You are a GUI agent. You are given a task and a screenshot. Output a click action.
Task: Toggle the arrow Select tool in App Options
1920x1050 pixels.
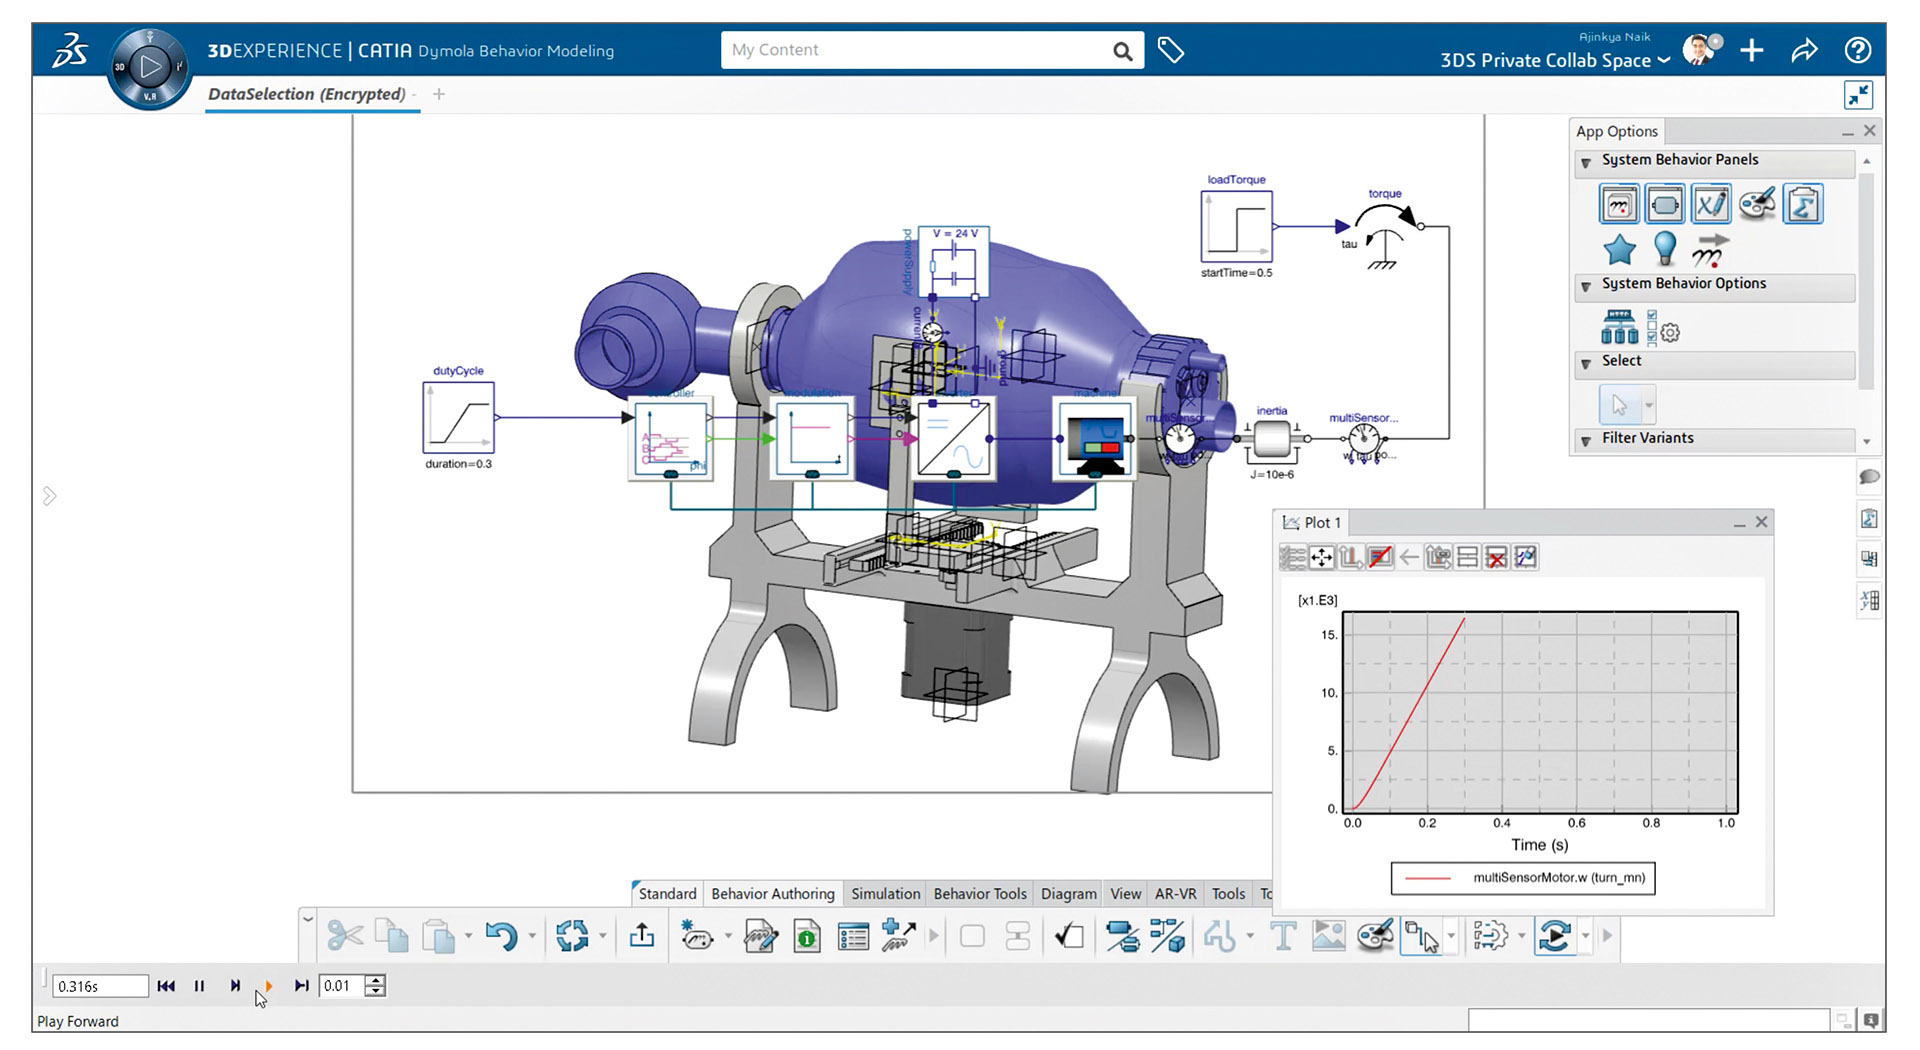(1619, 405)
